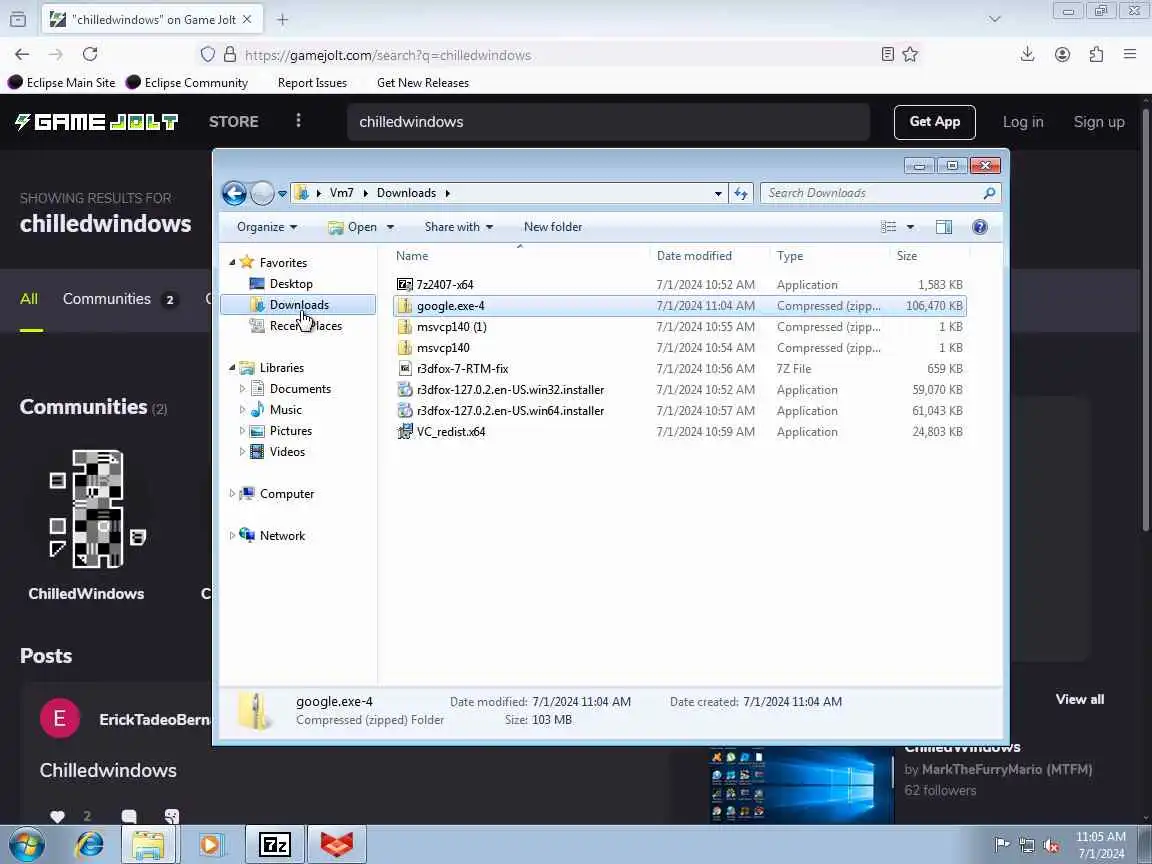Select Desktop in Favorites
The height and width of the screenshot is (864, 1152).
[x=291, y=284]
